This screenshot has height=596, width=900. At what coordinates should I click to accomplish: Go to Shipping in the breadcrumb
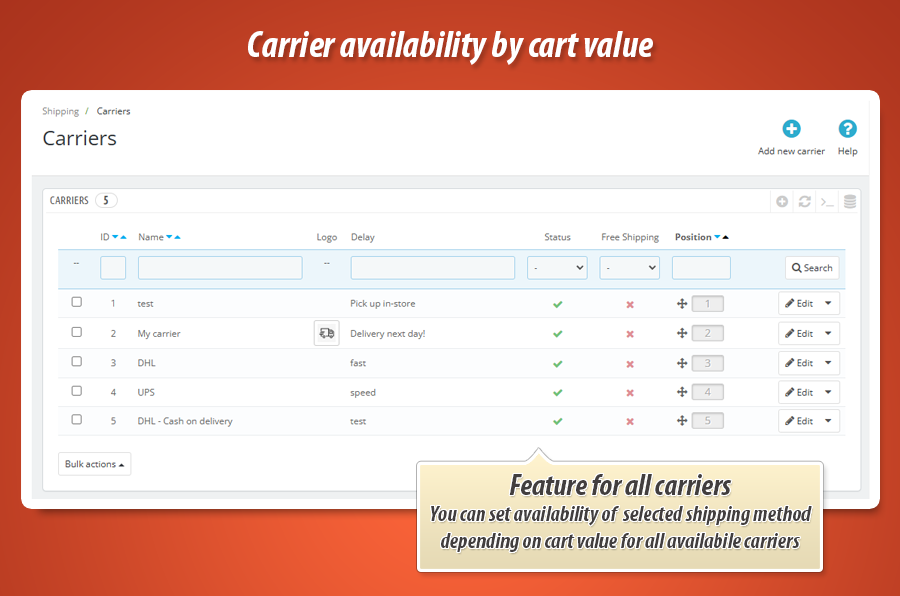click(x=60, y=111)
